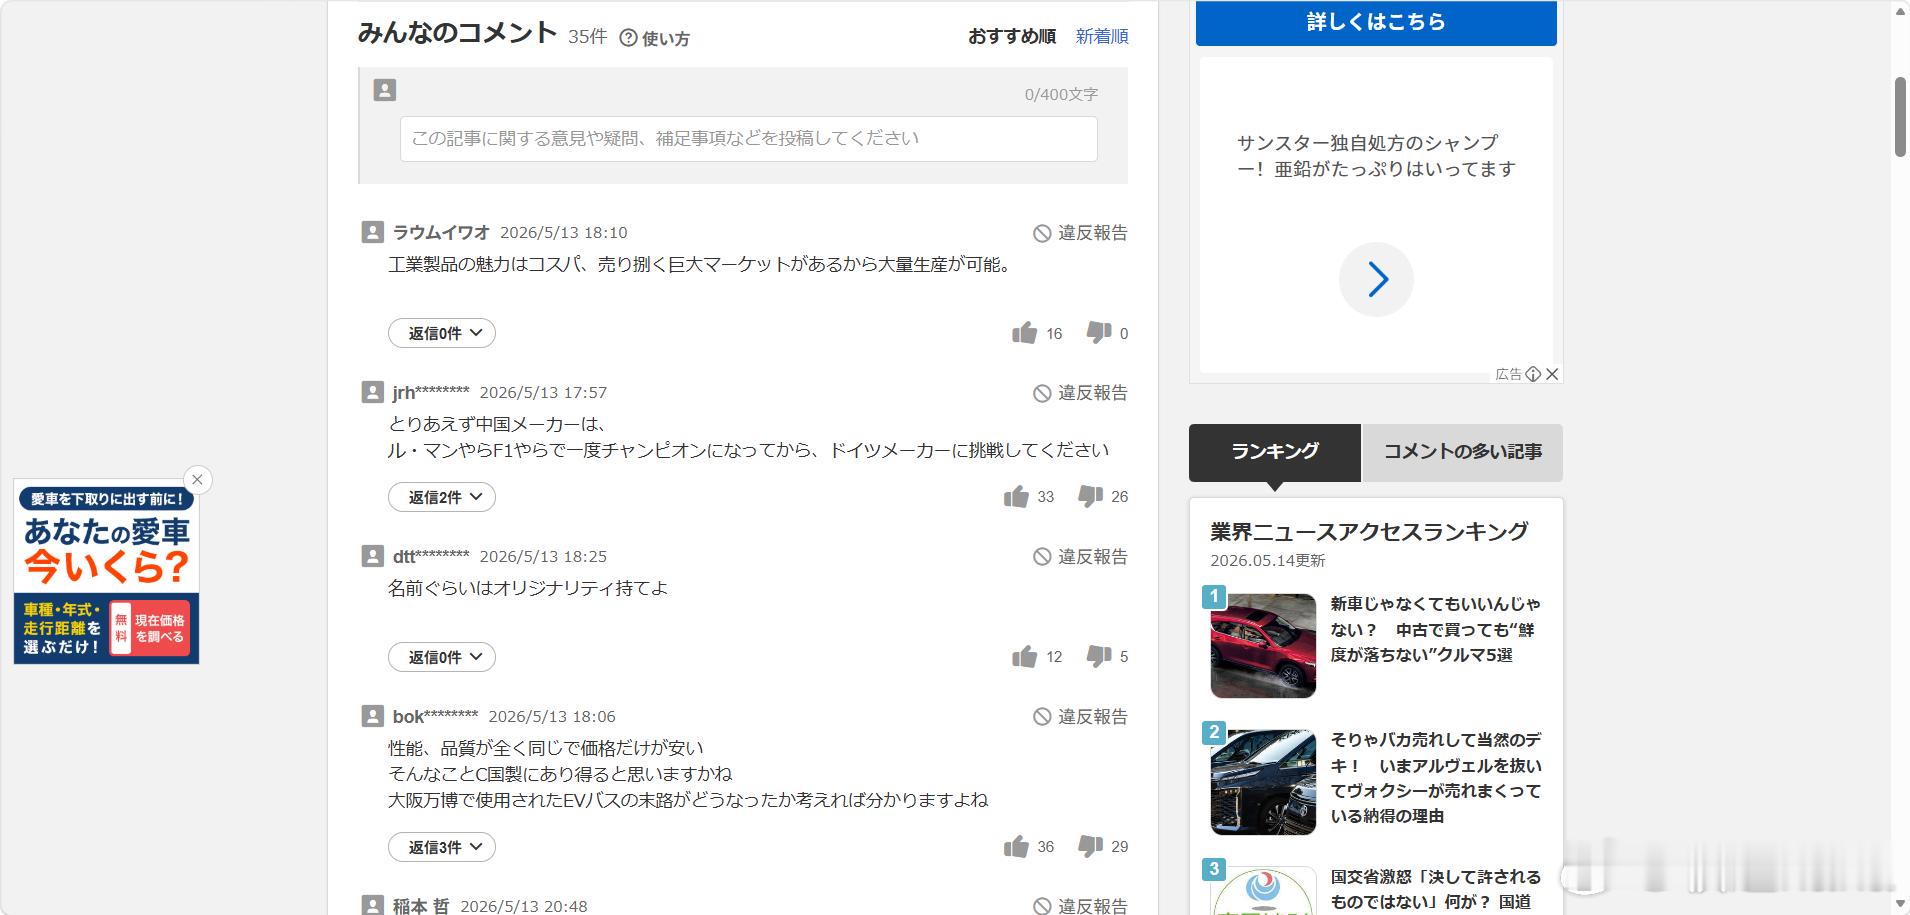Open article 新車じゃなくてもいいんじゃない

tap(1435, 629)
